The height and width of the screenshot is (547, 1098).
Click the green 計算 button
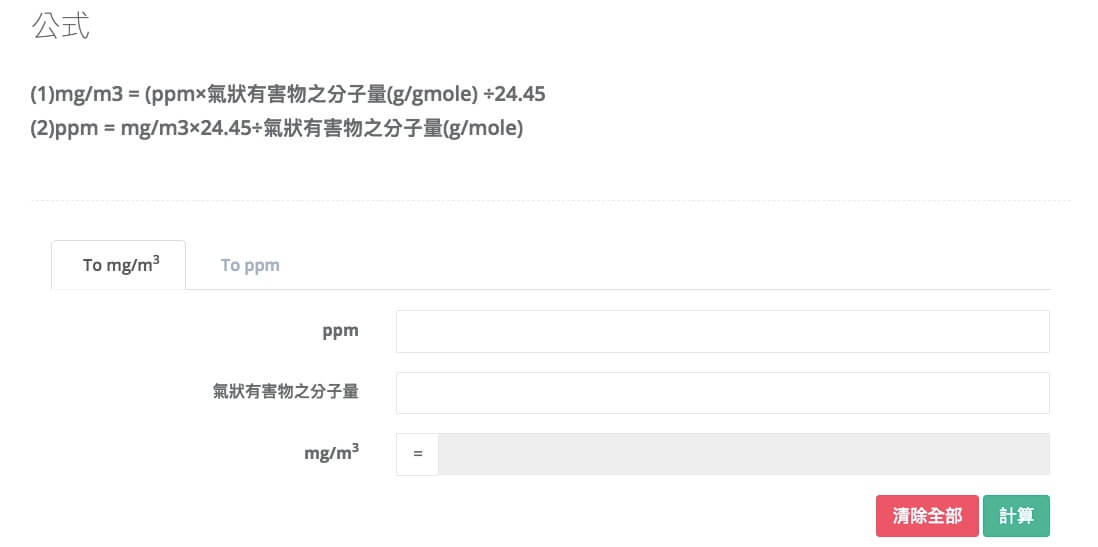click(x=1016, y=516)
